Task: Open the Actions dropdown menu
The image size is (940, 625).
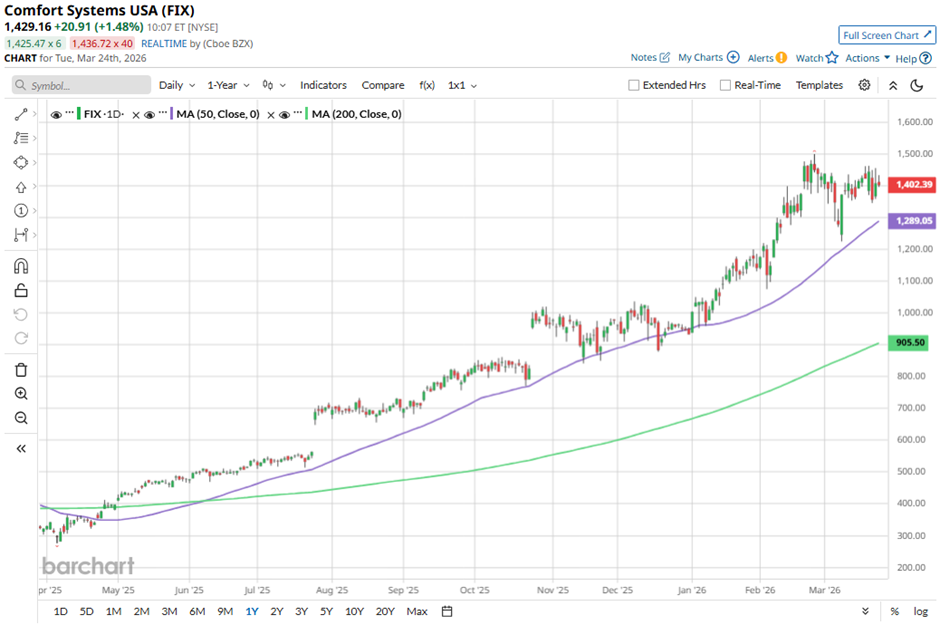Action: click(x=867, y=58)
